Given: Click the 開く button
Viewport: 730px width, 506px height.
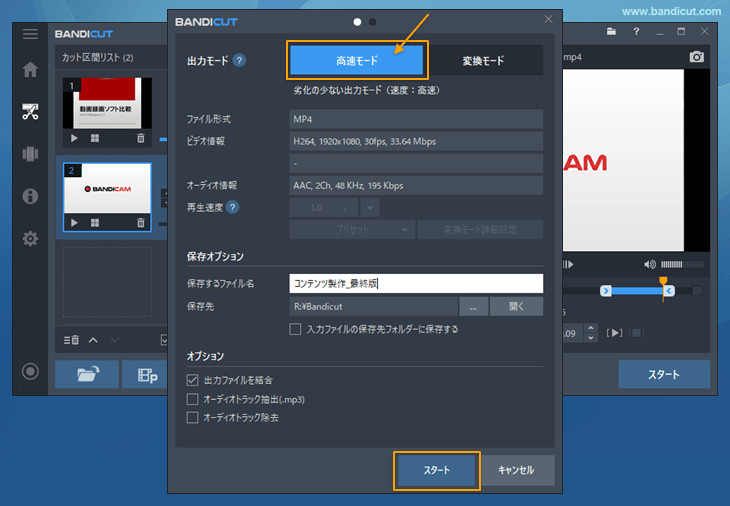Looking at the screenshot, I should (x=516, y=306).
